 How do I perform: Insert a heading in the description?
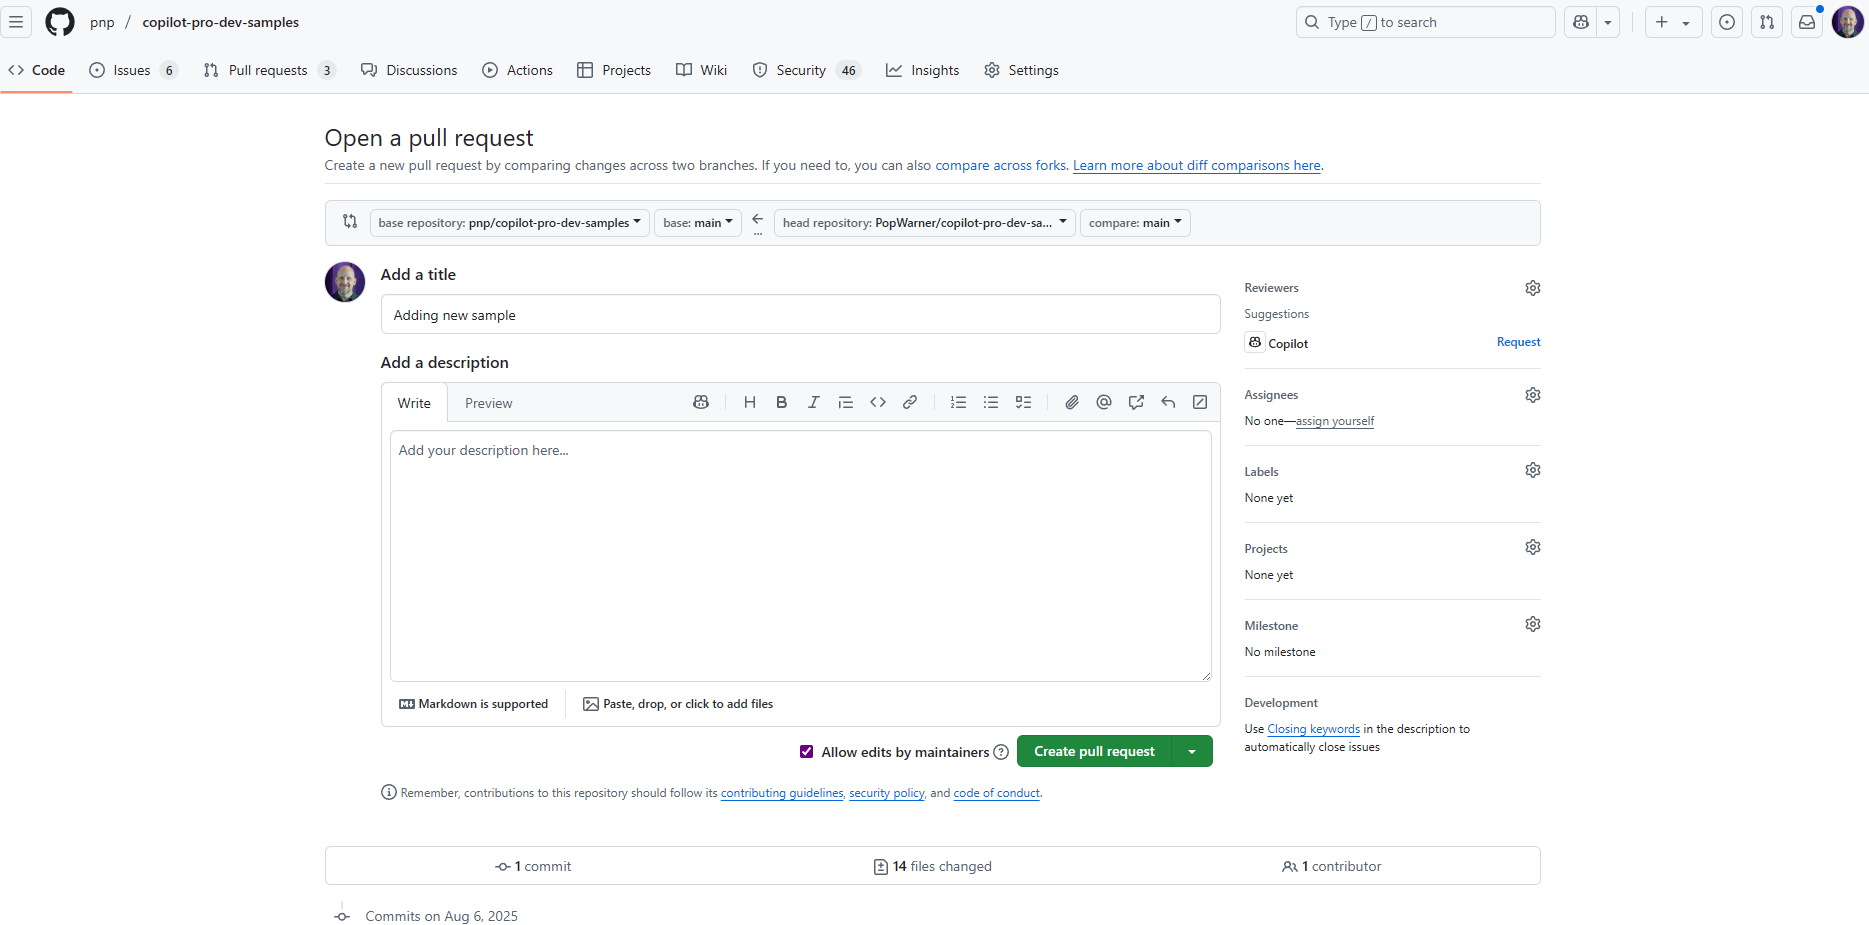click(x=750, y=402)
